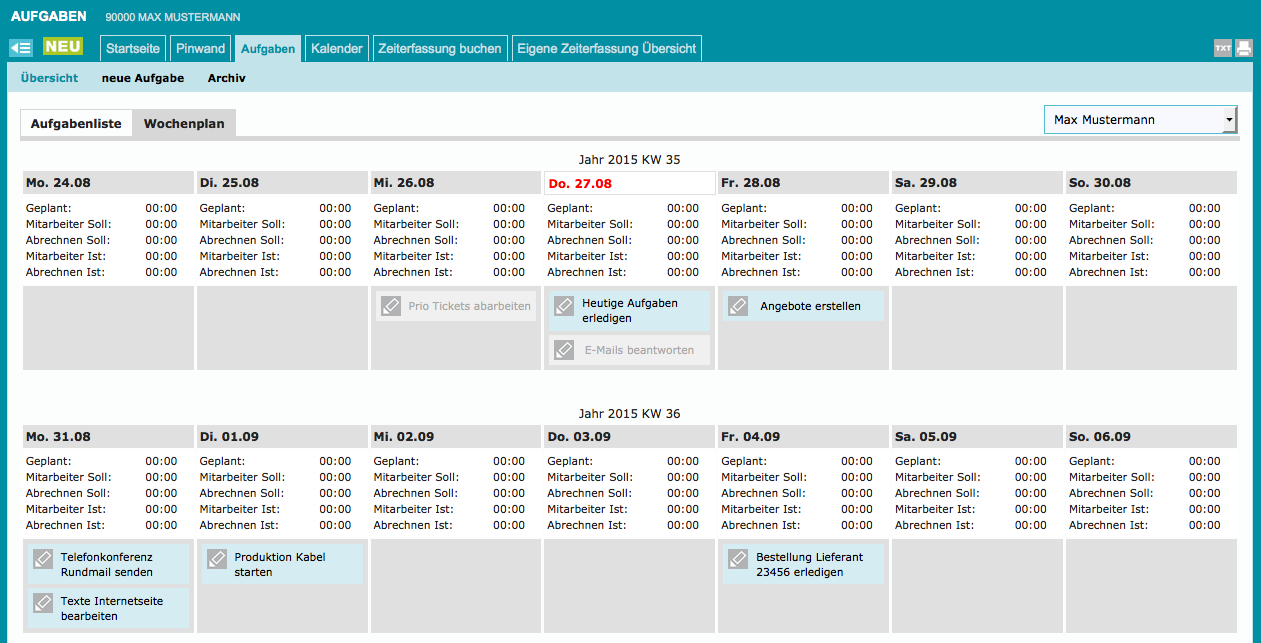Screen dimensions: 1261x643
Task: Open the Archiv submenu link
Action: coord(226,78)
